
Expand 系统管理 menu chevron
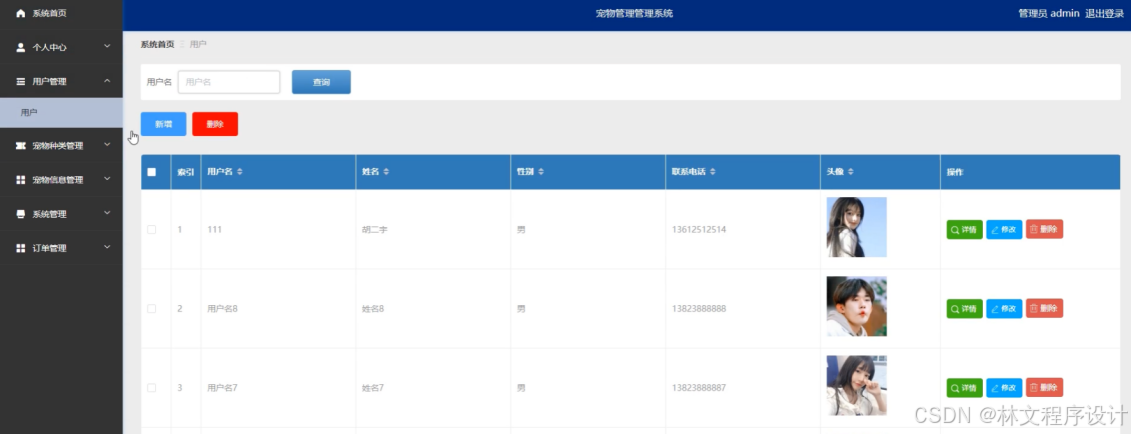(x=107, y=214)
